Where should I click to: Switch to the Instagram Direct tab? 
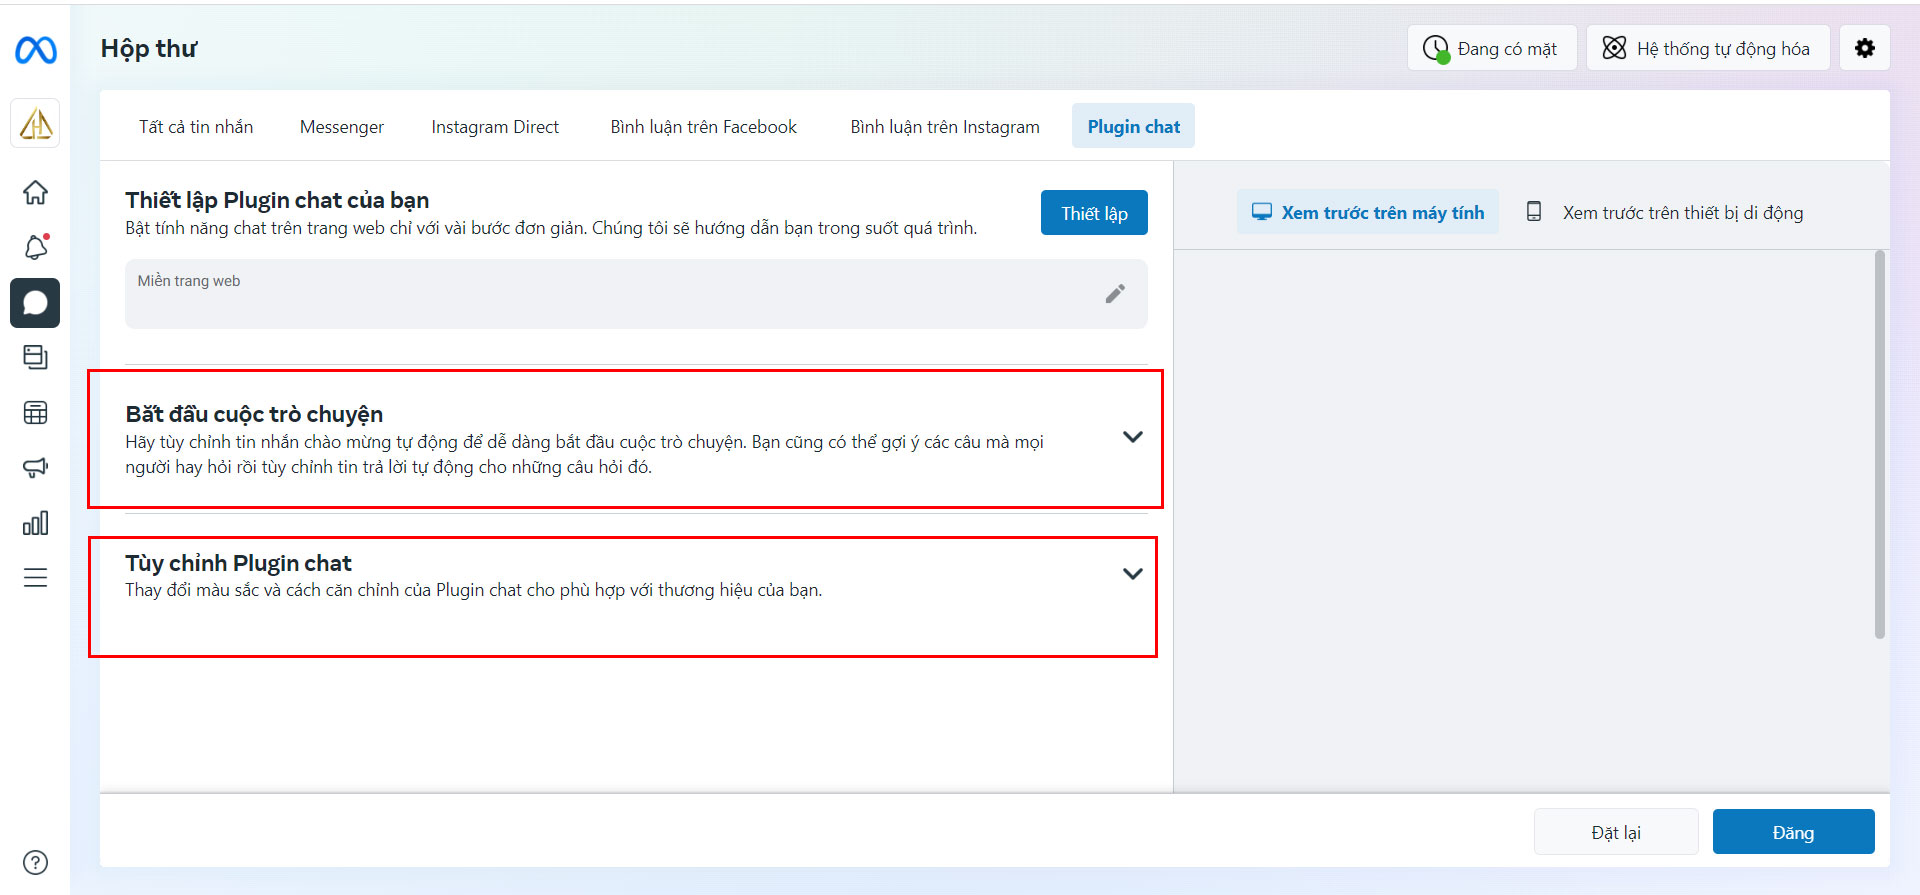[495, 127]
